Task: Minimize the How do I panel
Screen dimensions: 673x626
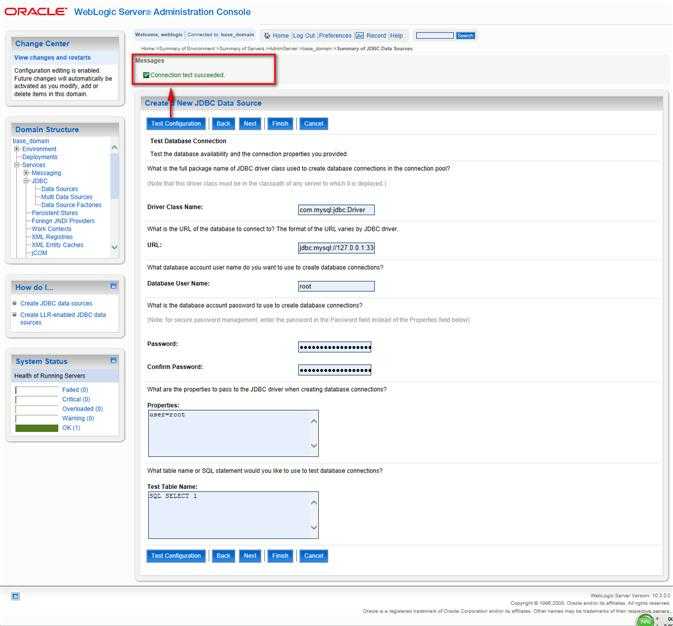Action: pyautogui.click(x=113, y=286)
